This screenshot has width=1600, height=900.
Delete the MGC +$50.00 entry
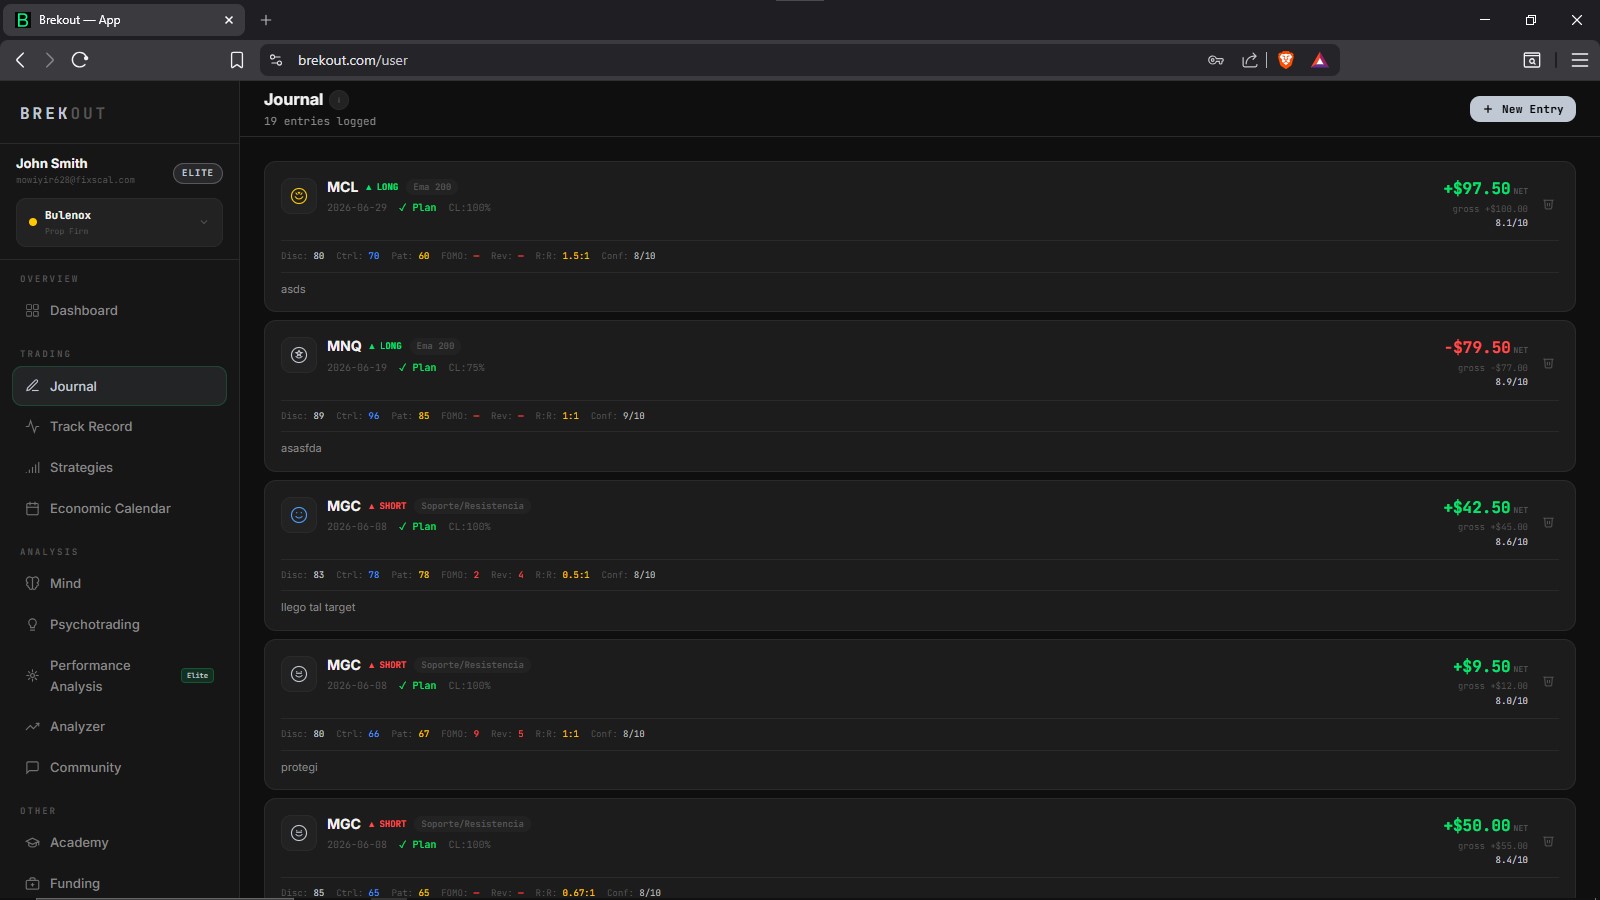coord(1548,841)
